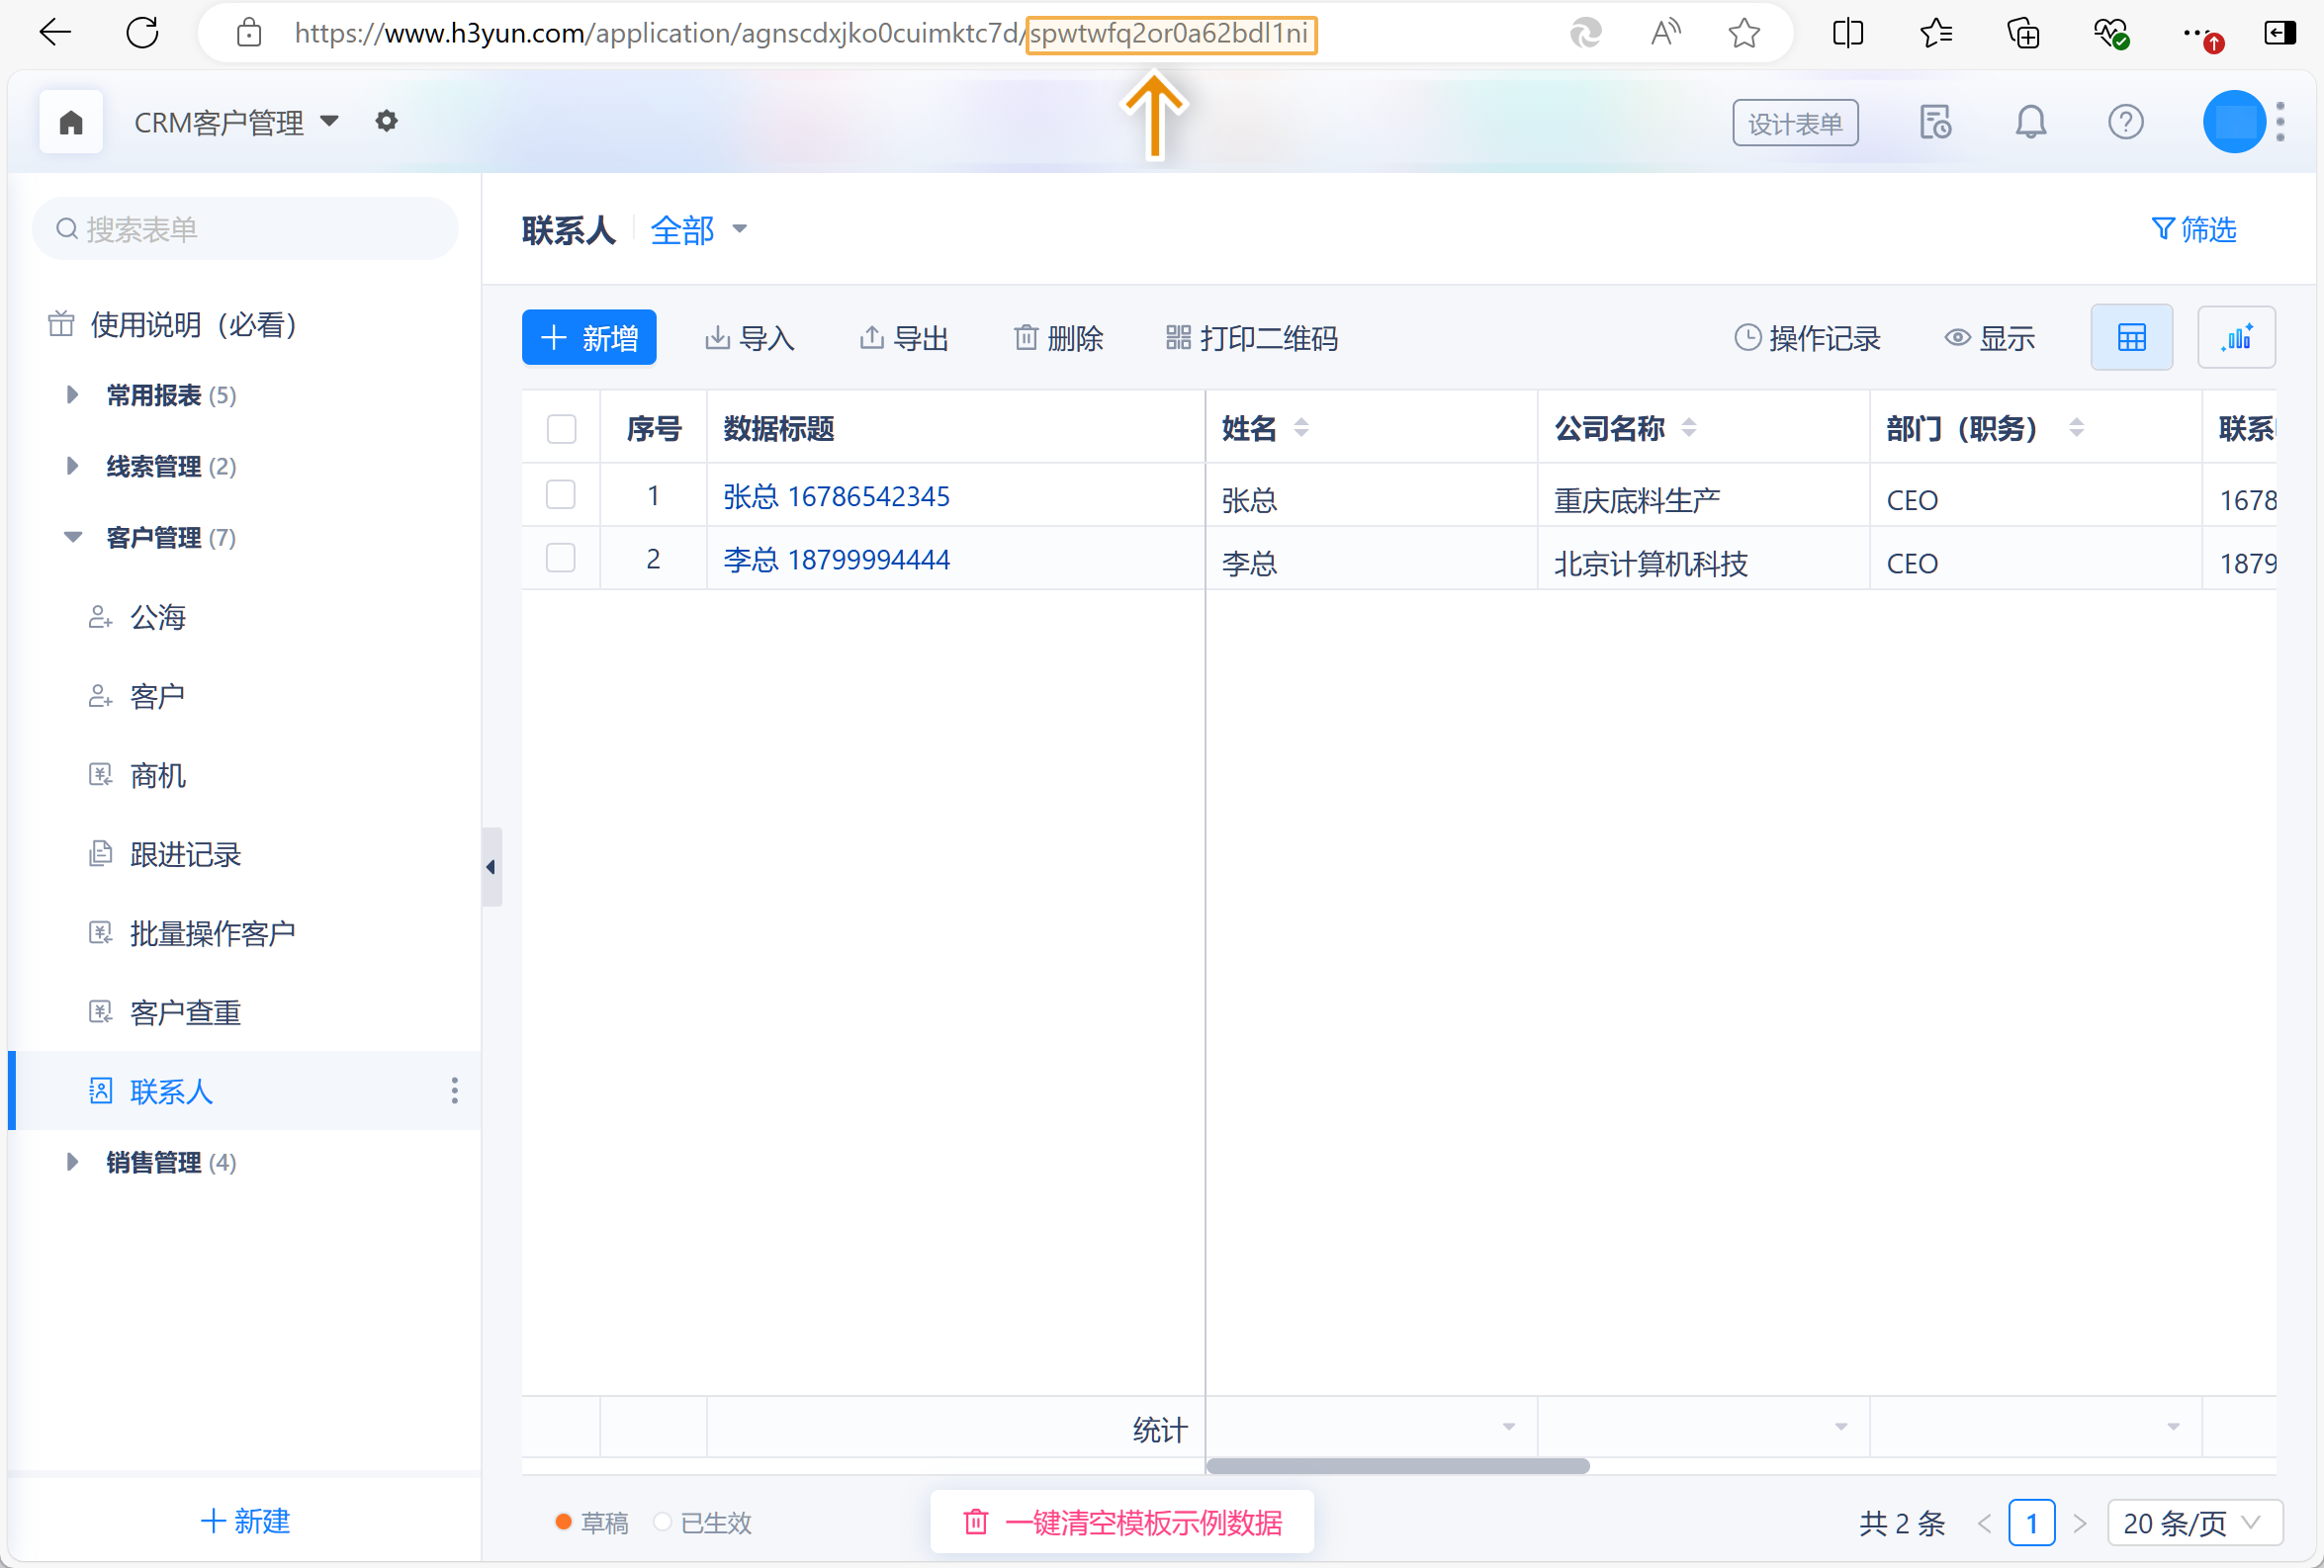Click the home icon in the header
Viewport: 2324px width, 1568px height.
71,122
